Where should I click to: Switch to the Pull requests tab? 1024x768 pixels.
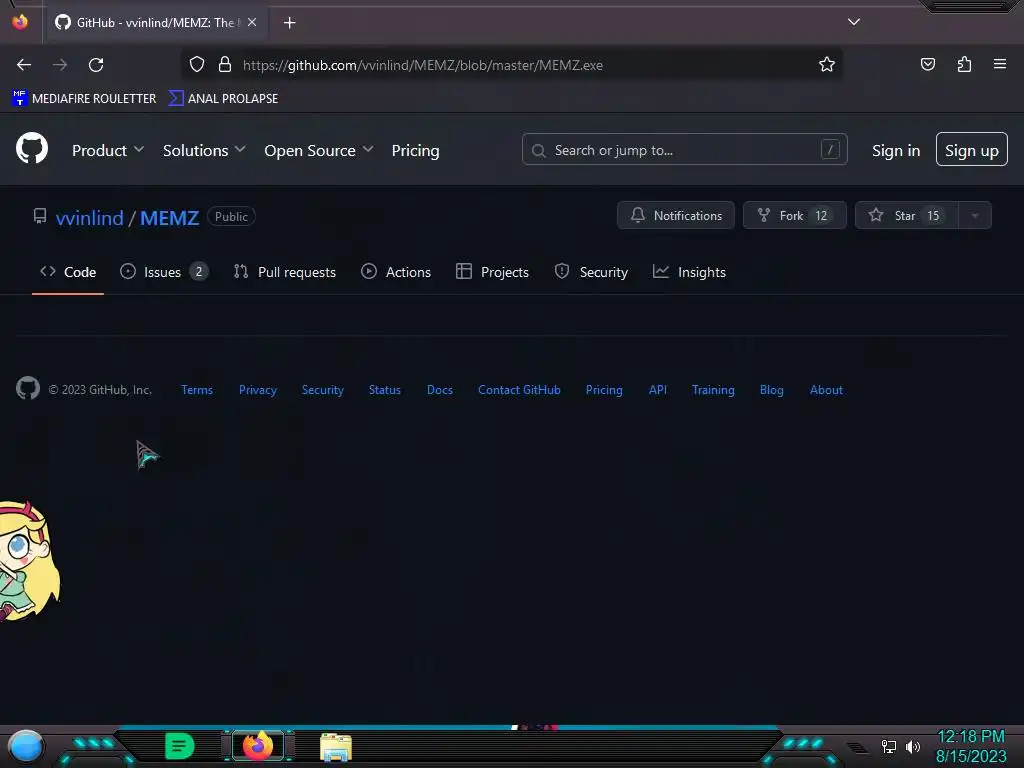pos(284,272)
